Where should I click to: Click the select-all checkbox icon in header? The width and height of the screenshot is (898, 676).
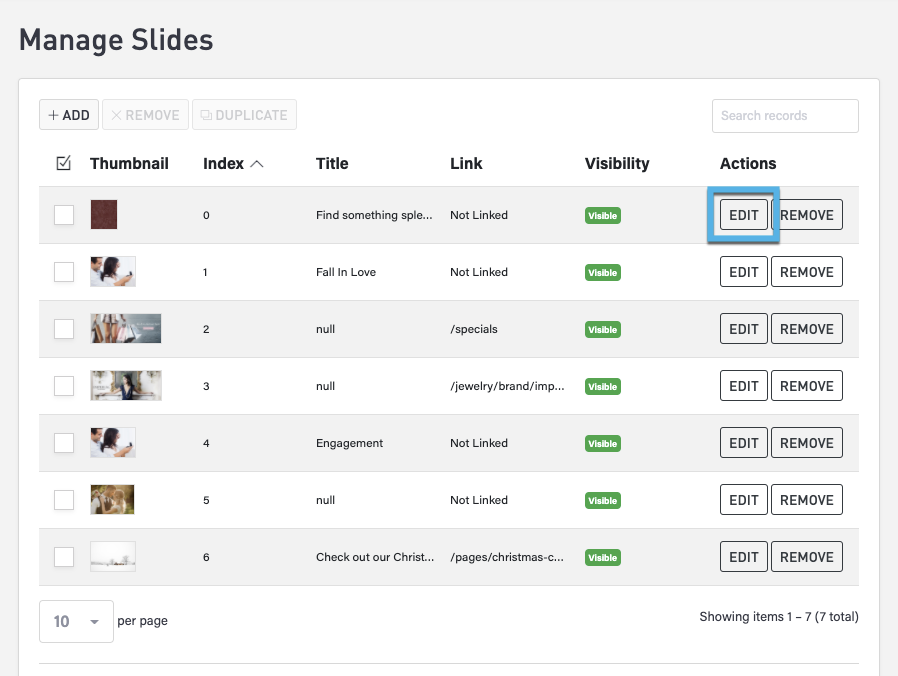pos(64,163)
